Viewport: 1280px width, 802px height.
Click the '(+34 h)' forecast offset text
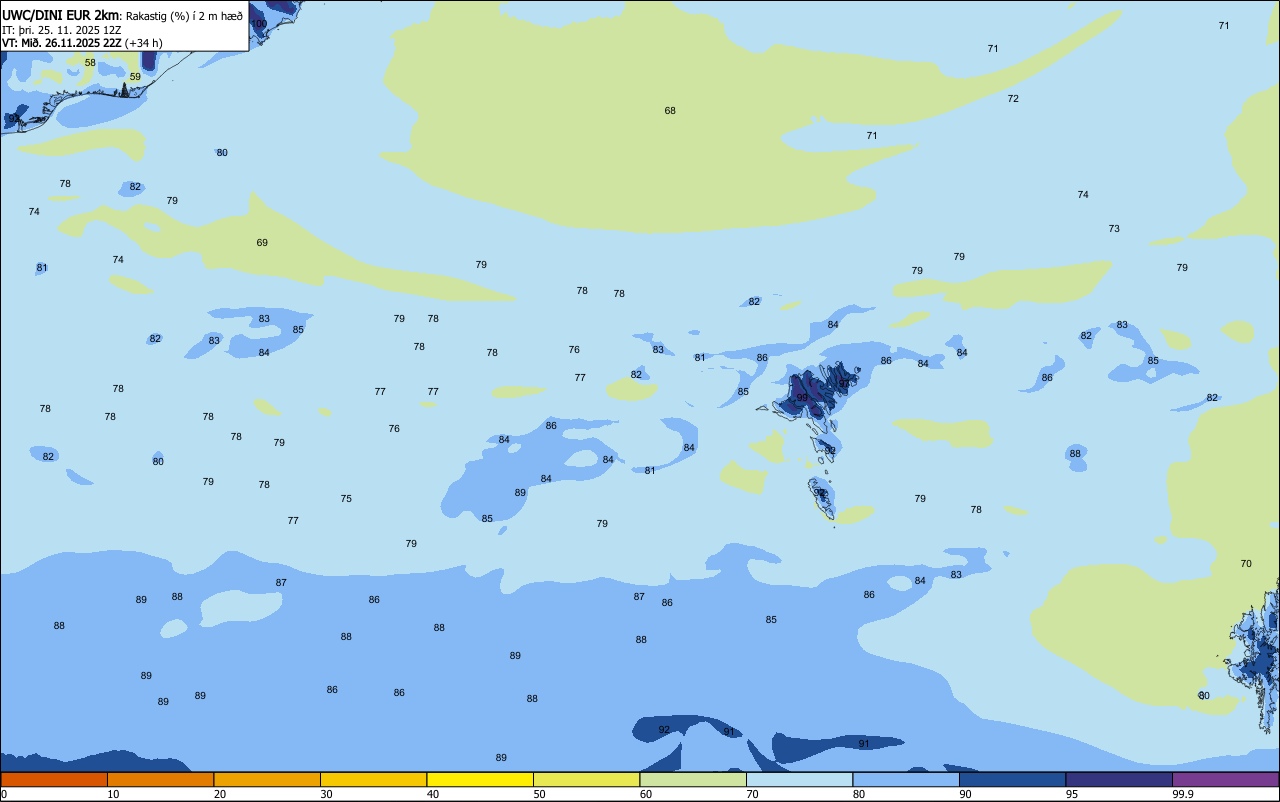click(x=143, y=43)
